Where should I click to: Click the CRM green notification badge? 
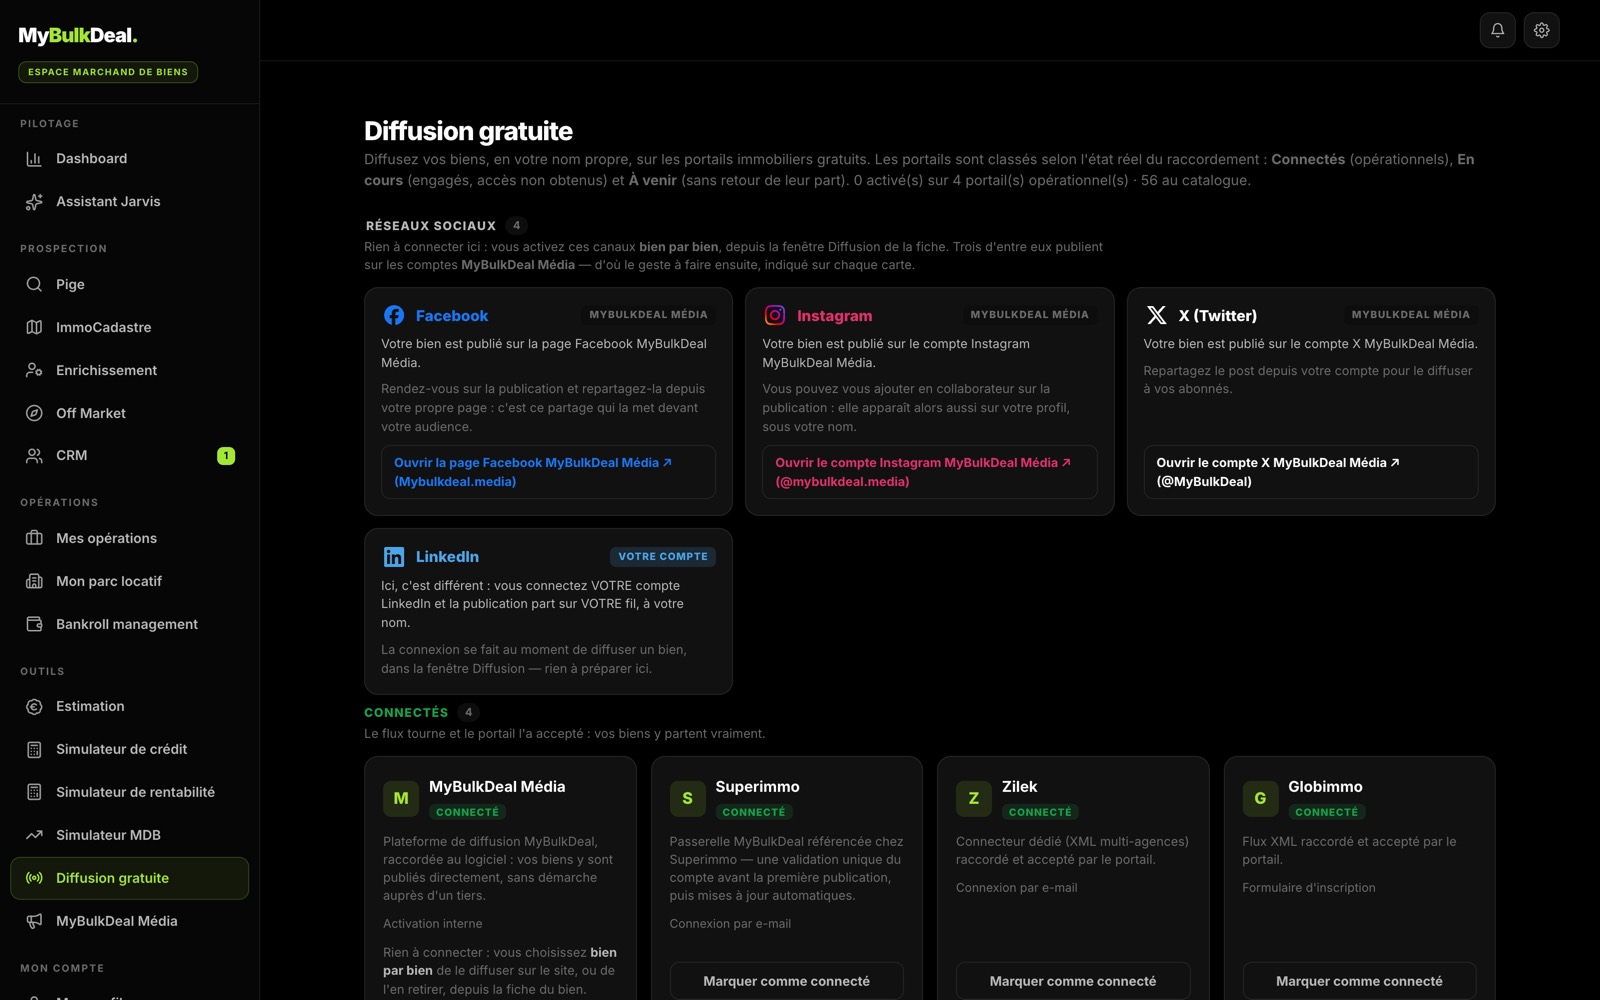(226, 456)
